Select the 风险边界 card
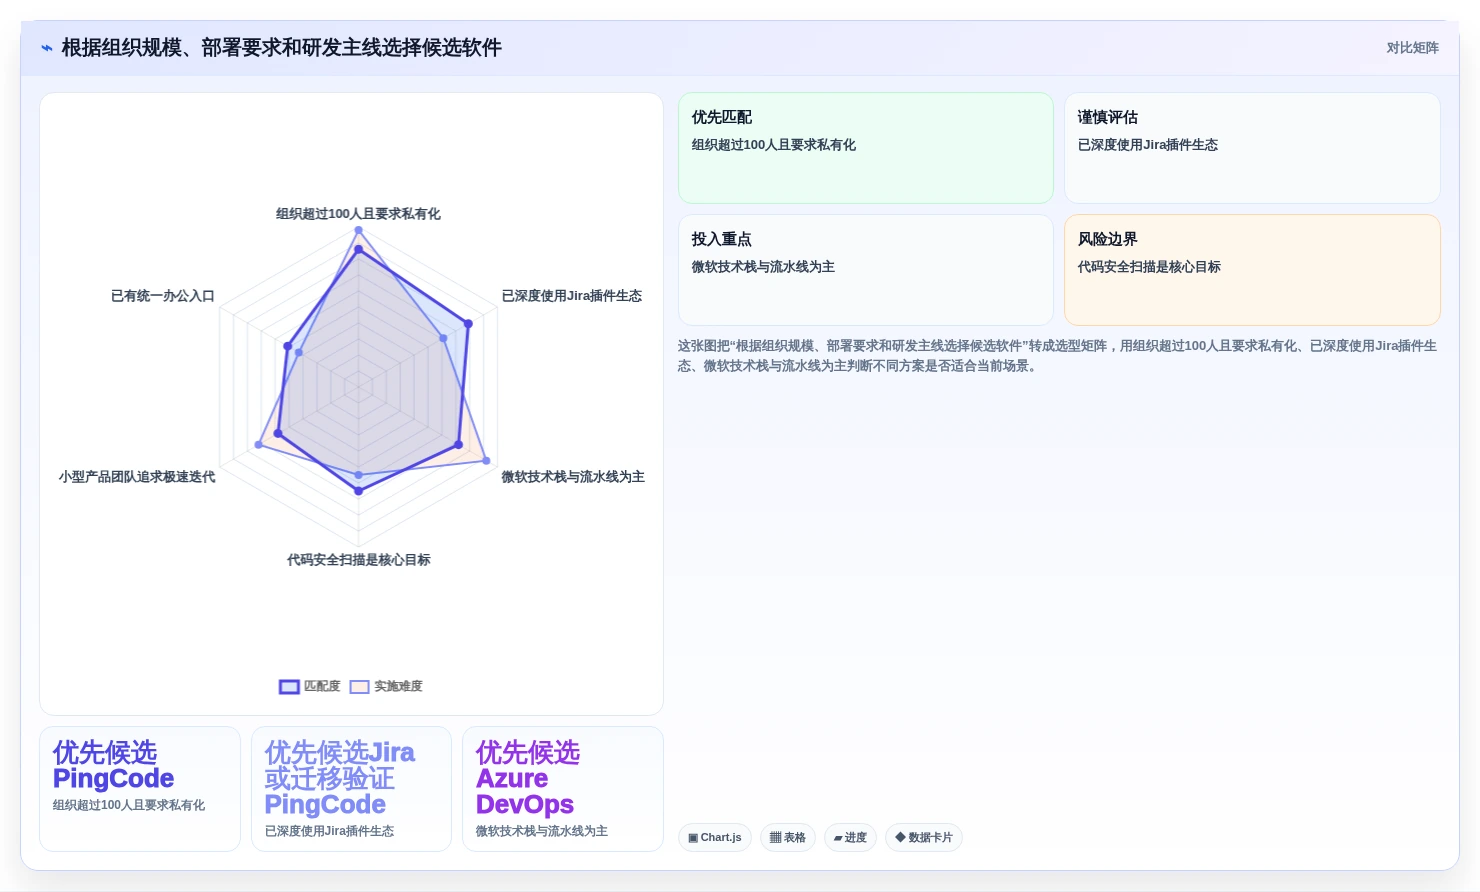This screenshot has height=892, width=1480. point(1252,270)
